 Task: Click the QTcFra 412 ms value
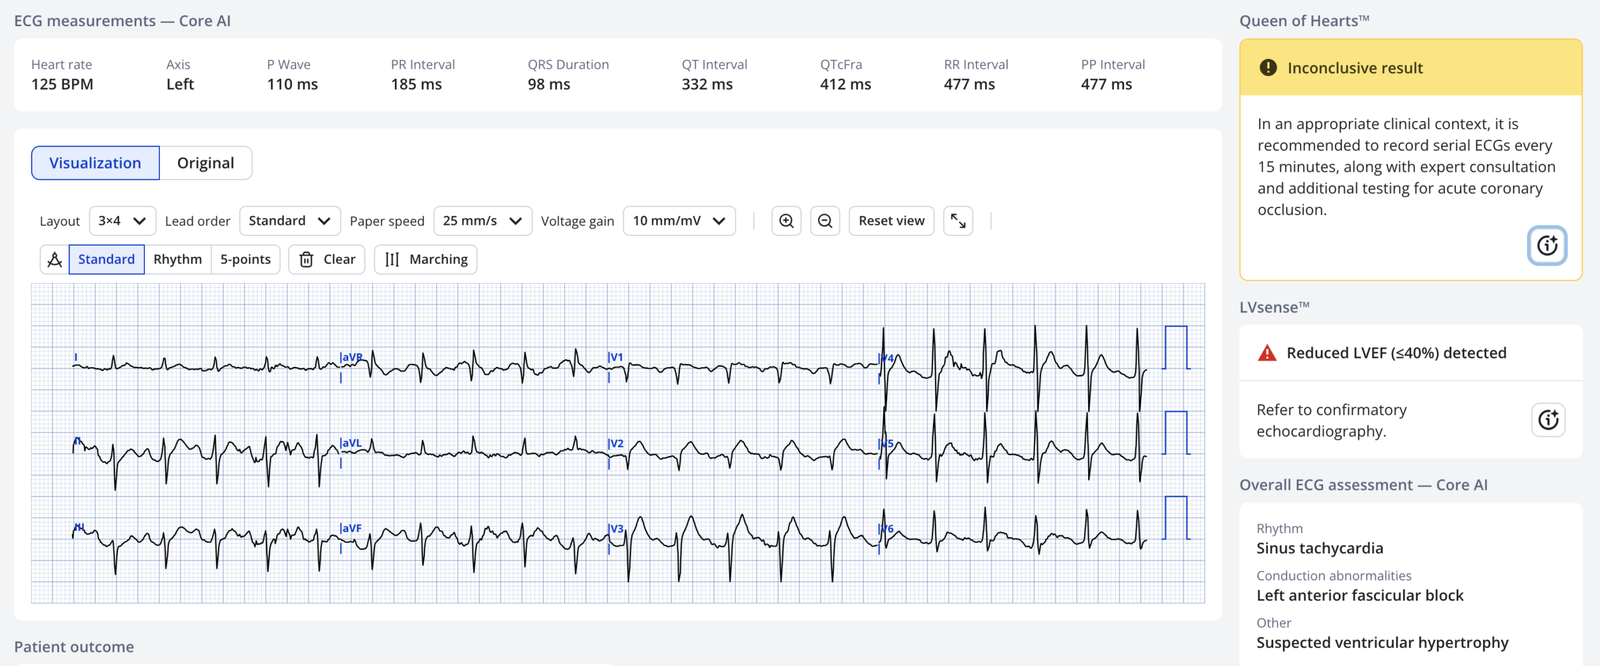coord(845,84)
